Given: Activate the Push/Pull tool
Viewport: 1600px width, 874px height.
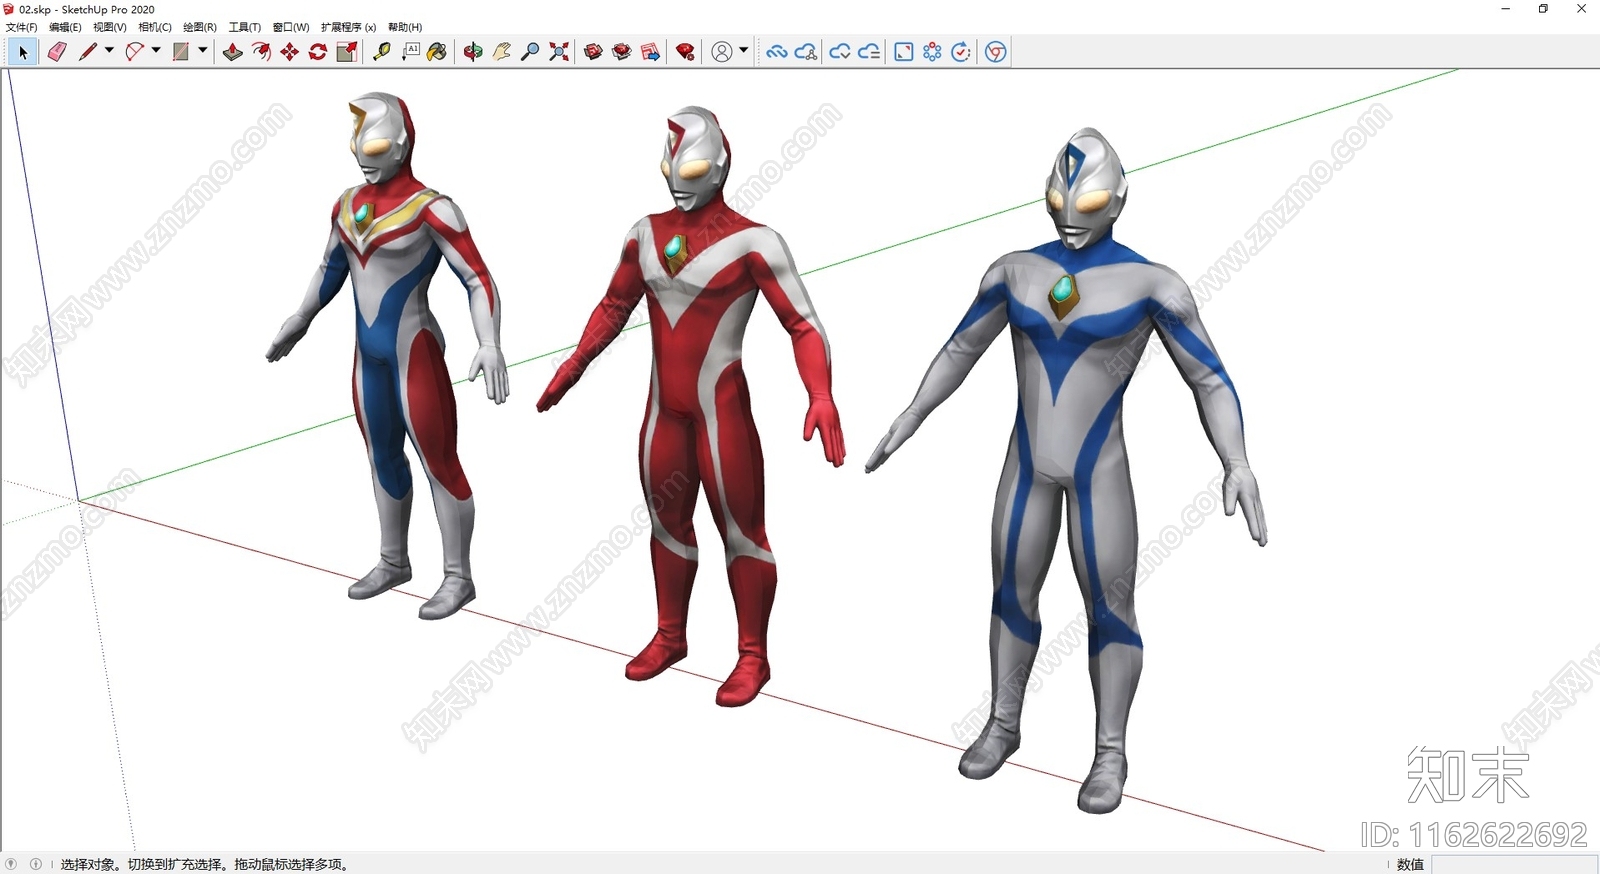Looking at the screenshot, I should [x=233, y=52].
